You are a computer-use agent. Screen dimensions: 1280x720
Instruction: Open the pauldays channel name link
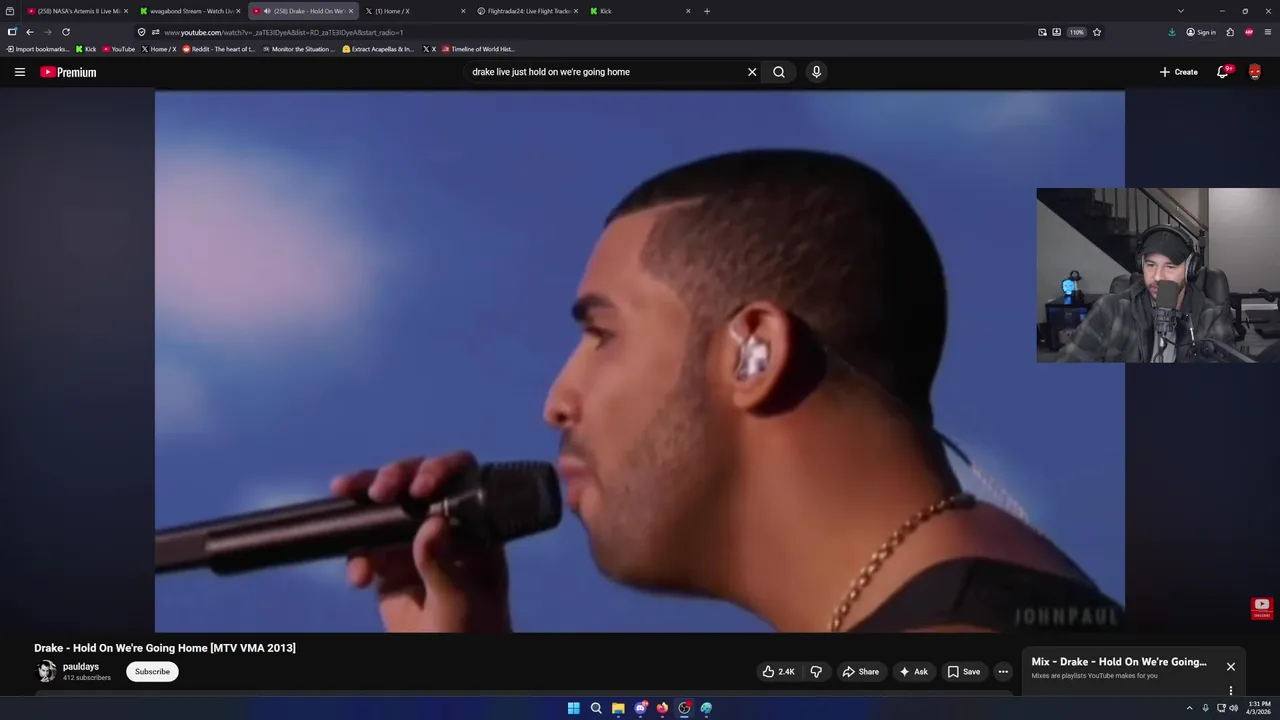80,666
